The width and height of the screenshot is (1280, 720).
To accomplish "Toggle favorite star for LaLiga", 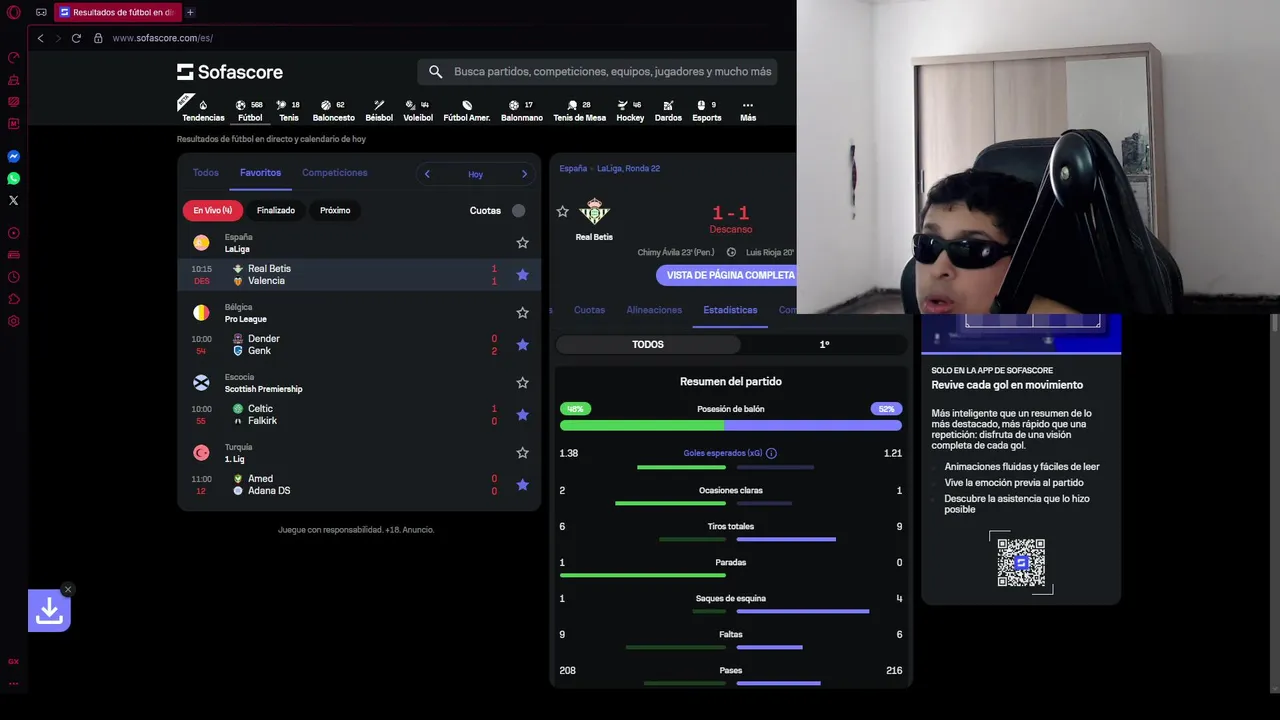I will [522, 243].
